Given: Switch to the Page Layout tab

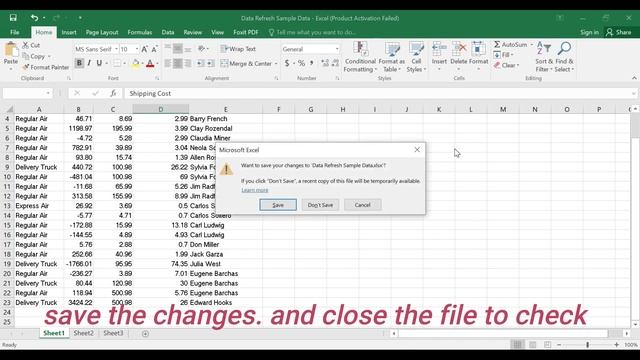Looking at the screenshot, I should pos(102,32).
